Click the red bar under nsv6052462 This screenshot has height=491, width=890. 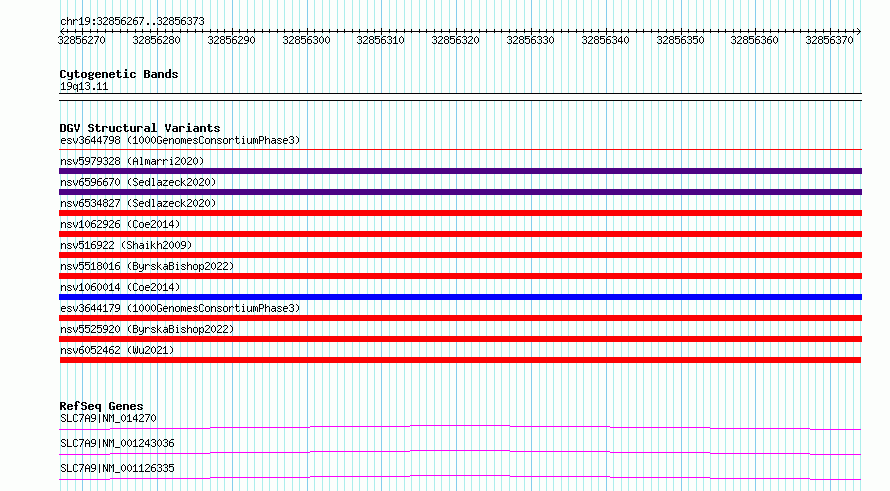tap(460, 360)
